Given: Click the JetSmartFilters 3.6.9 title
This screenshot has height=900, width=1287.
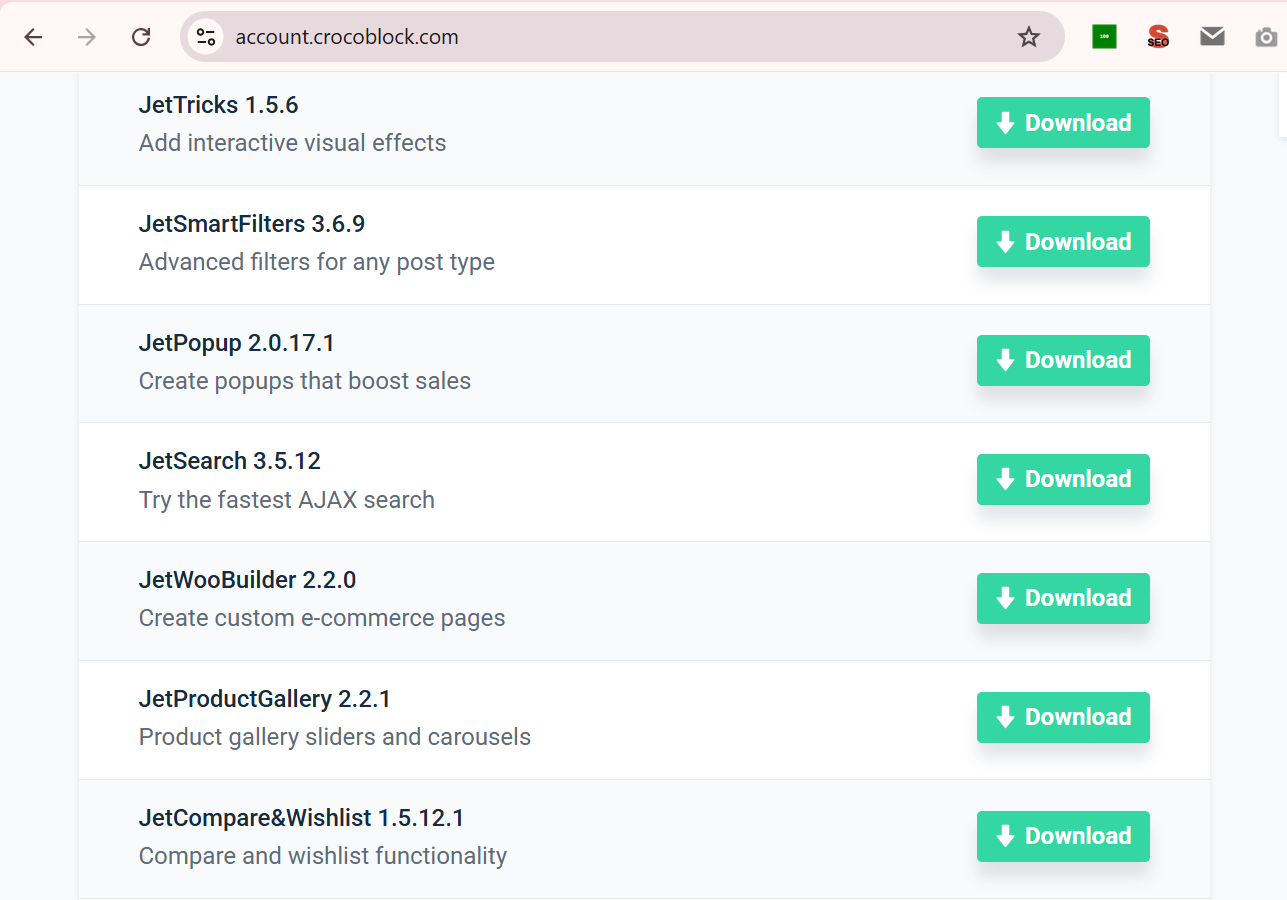Looking at the screenshot, I should 252,224.
